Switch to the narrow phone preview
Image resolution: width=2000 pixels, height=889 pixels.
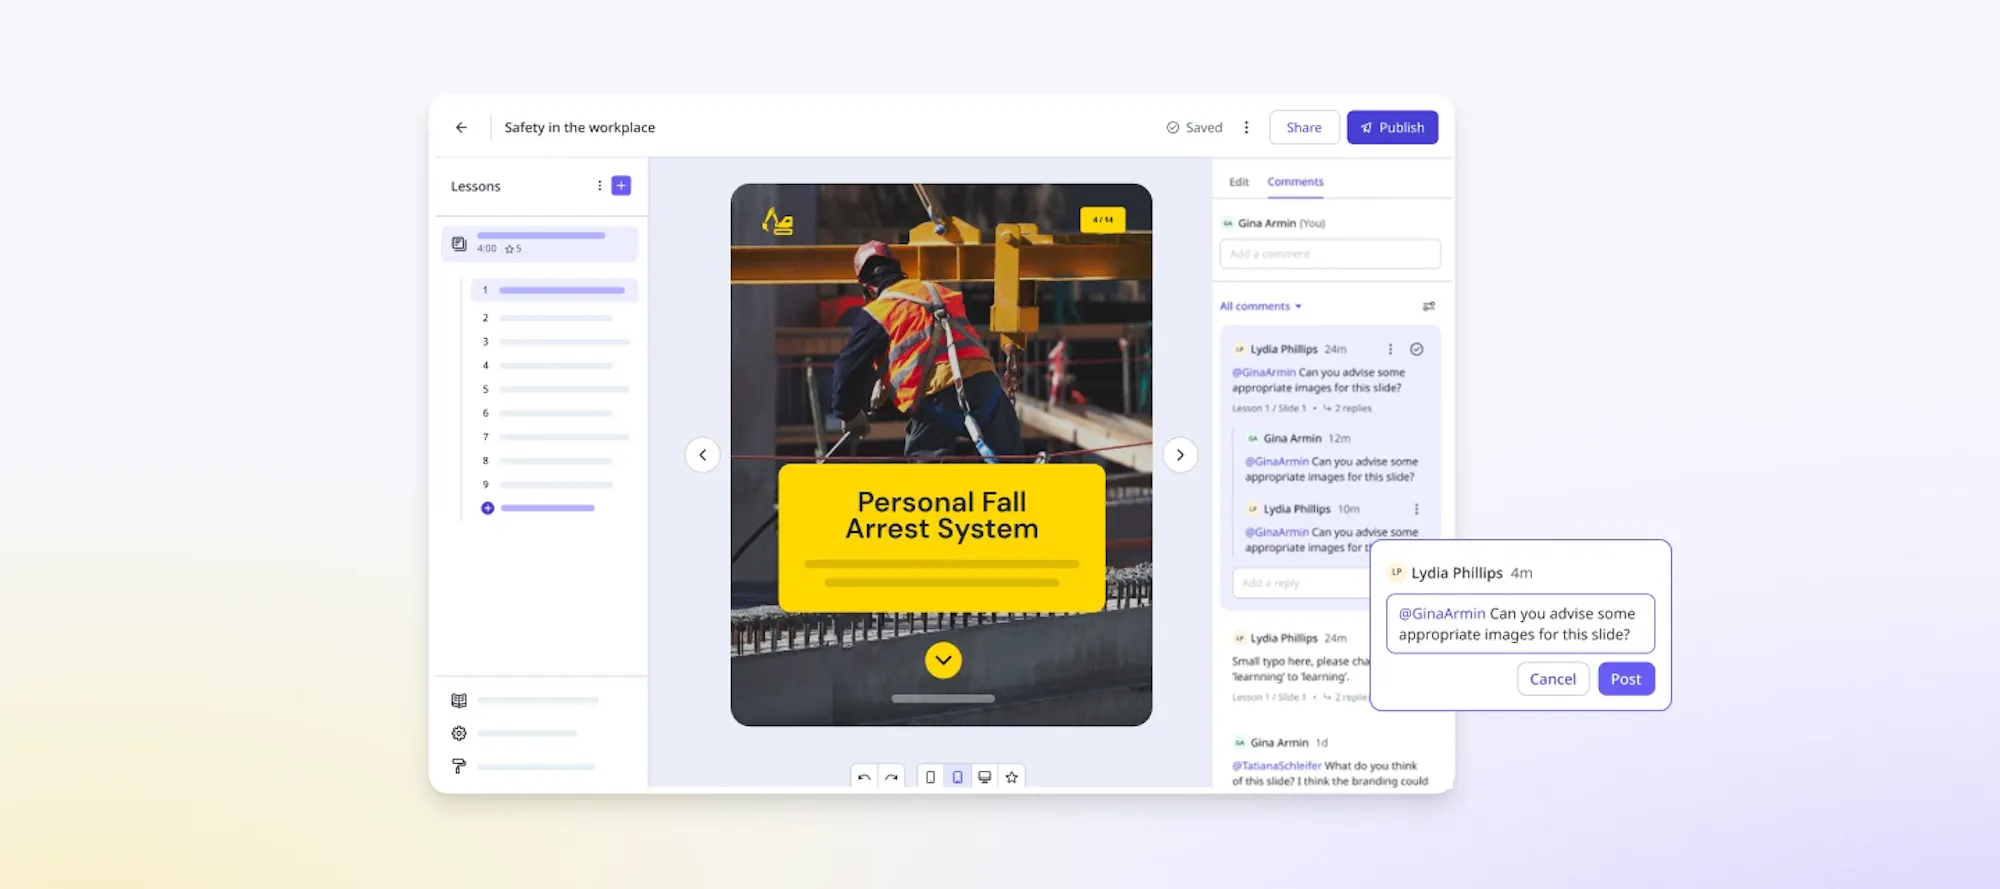click(x=930, y=777)
